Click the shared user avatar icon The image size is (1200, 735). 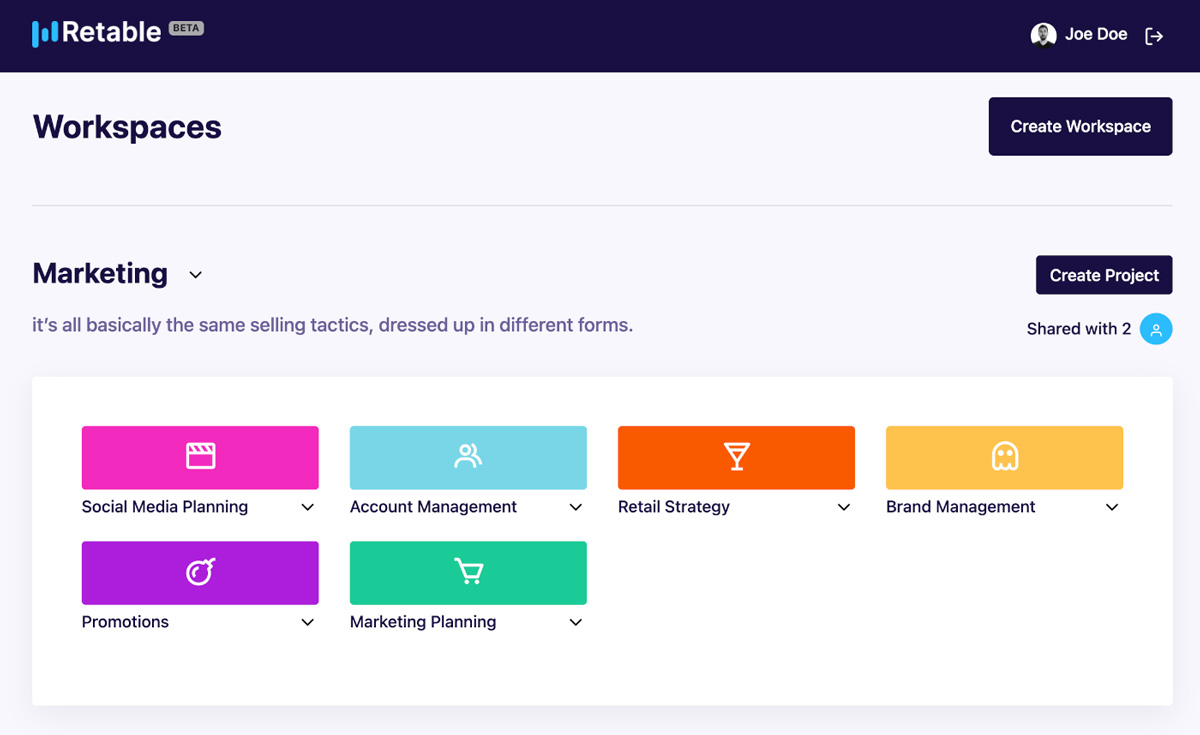pyautogui.click(x=1156, y=329)
